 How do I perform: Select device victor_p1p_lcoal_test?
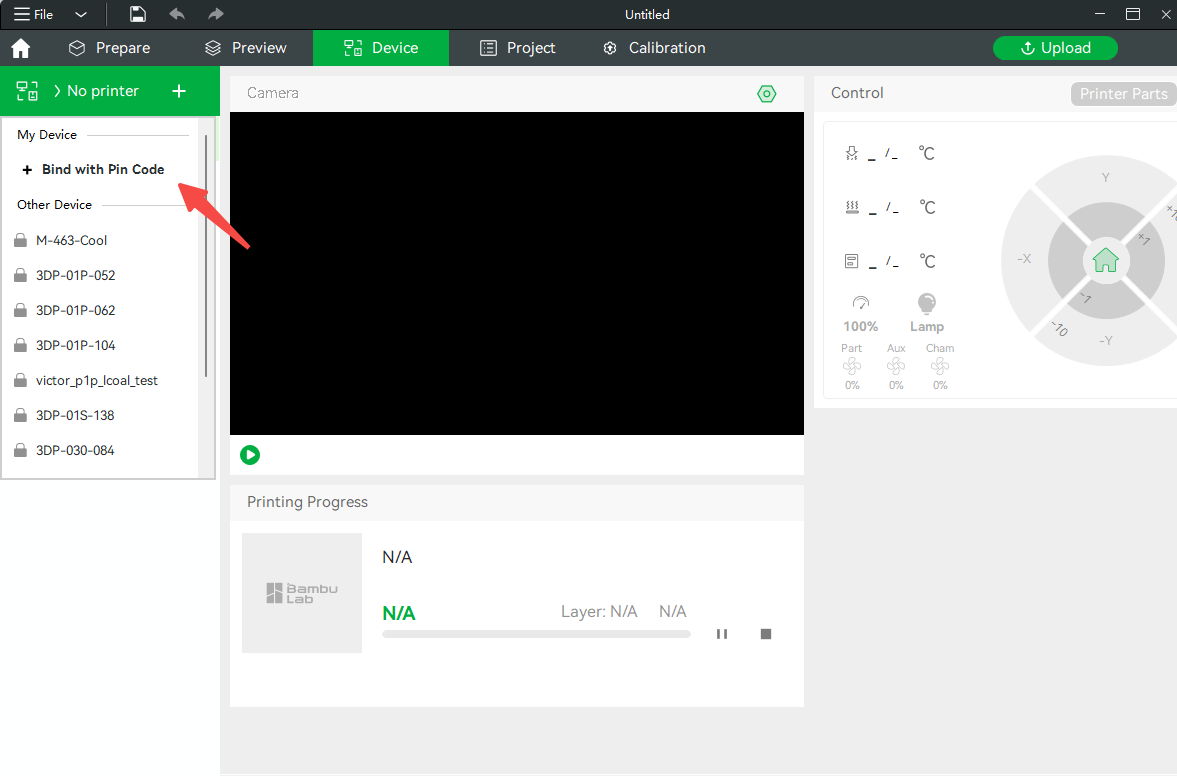97,380
